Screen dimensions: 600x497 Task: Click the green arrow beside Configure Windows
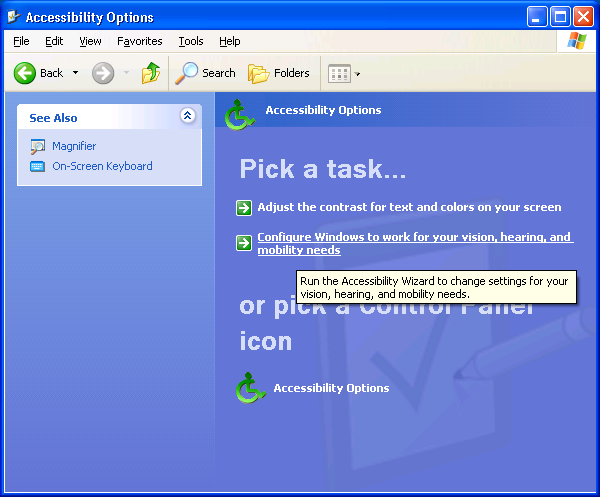(244, 243)
